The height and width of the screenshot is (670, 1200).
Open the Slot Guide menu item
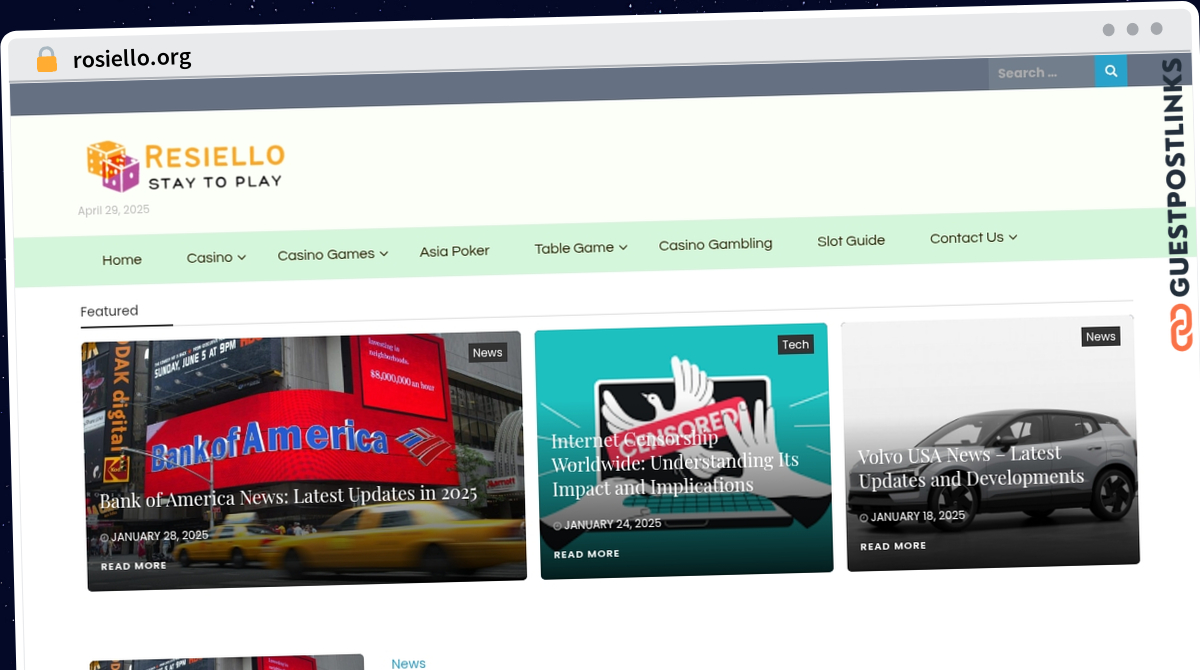851,241
